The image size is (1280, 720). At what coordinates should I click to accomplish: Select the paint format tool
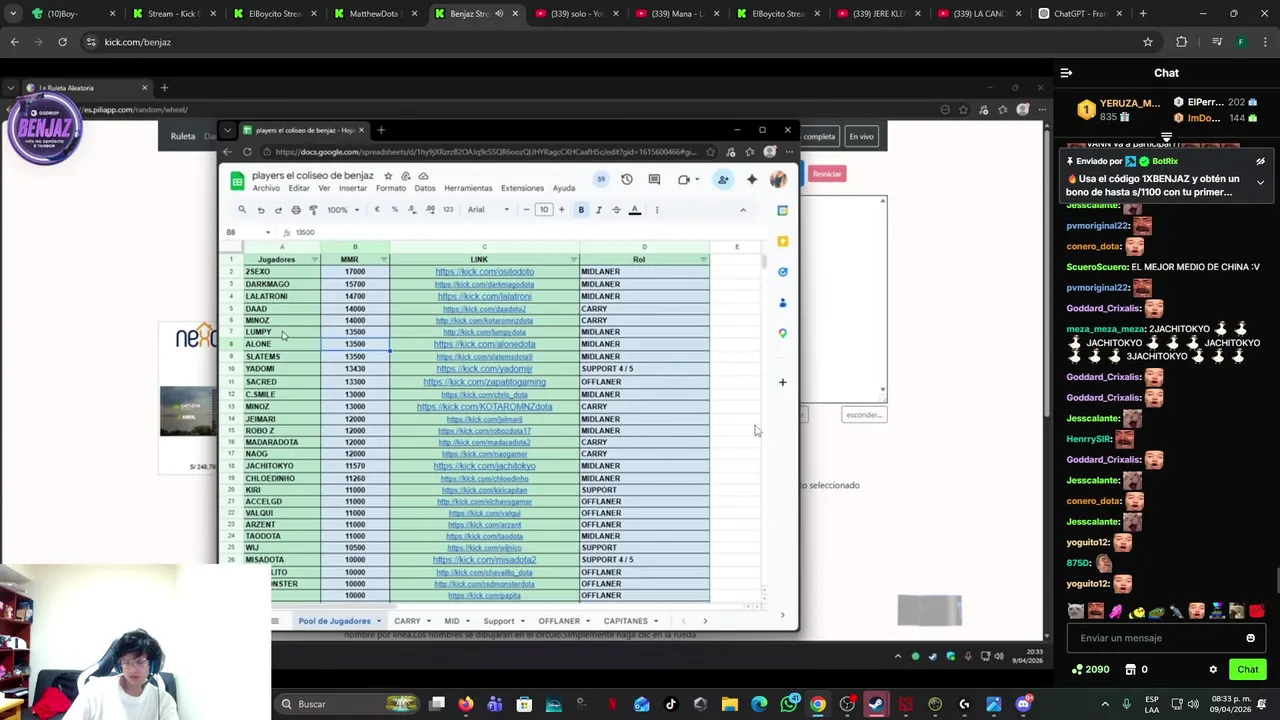pyautogui.click(x=313, y=210)
